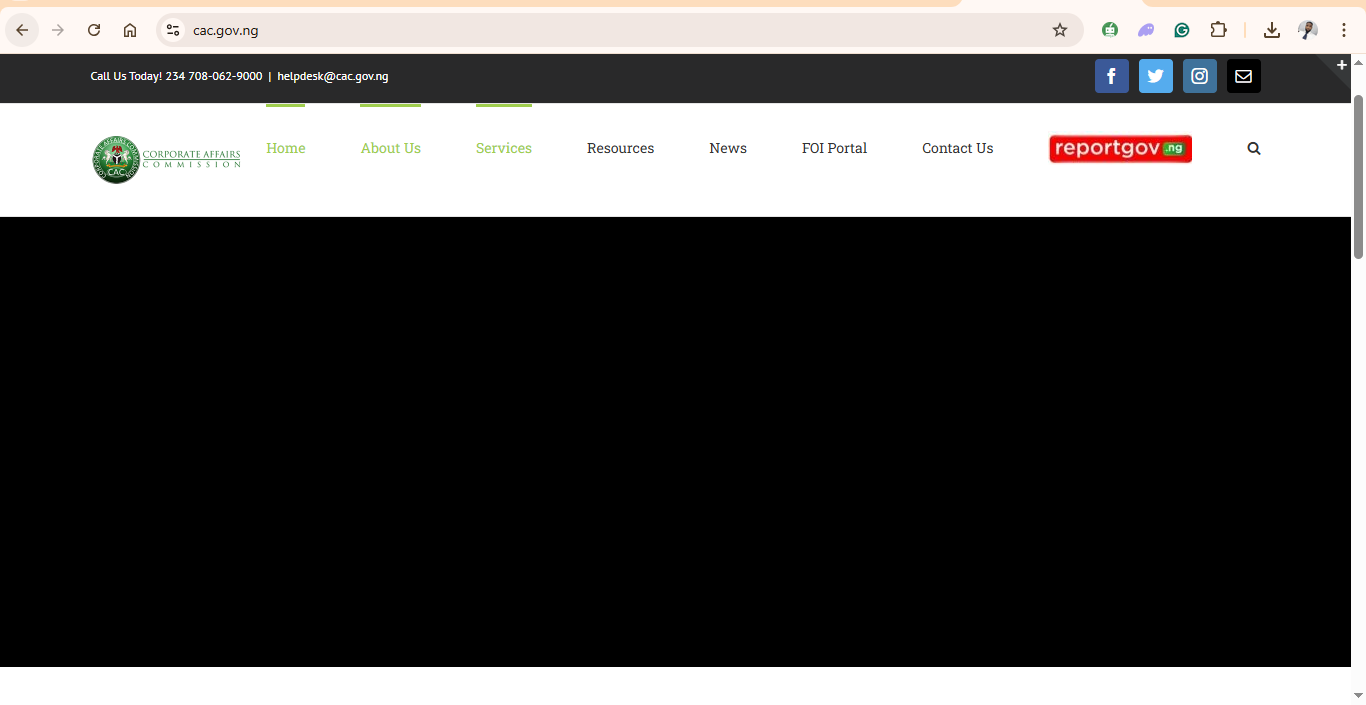Bookmark this page with the star icon

pos(1060,30)
